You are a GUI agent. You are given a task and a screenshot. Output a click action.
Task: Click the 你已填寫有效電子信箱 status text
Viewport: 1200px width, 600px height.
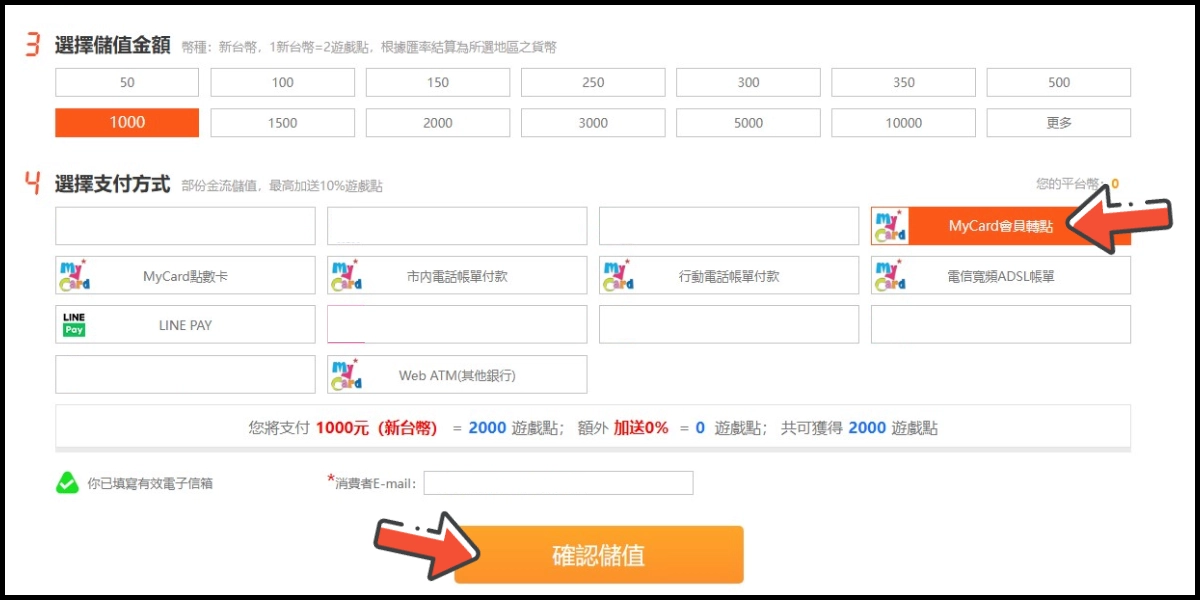(150, 483)
